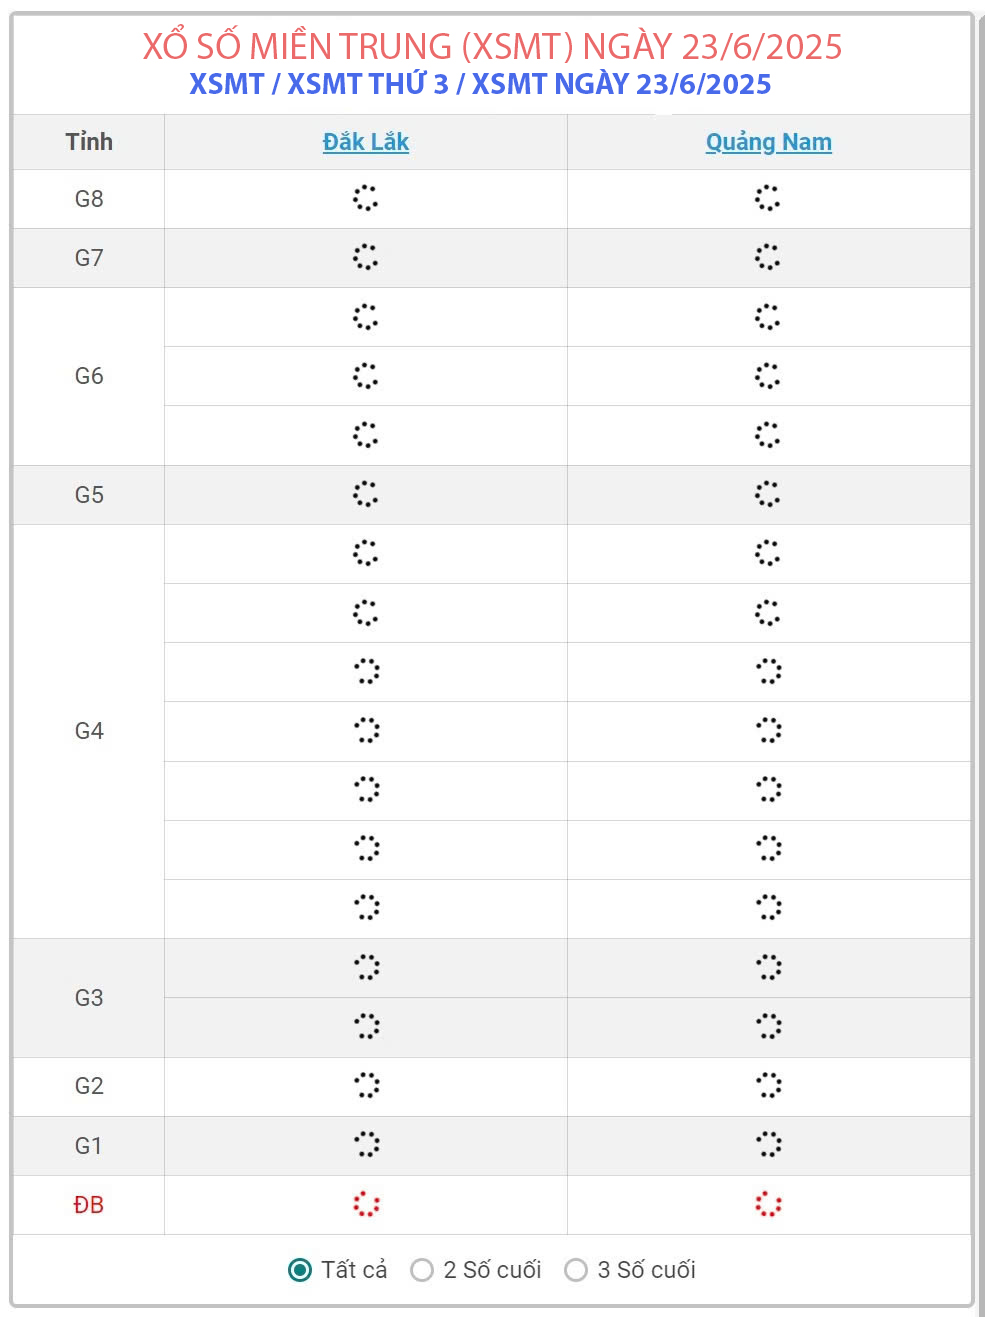Click the G2 loading spinner under Quảng Nam
985x1317 pixels.
coord(768,1085)
